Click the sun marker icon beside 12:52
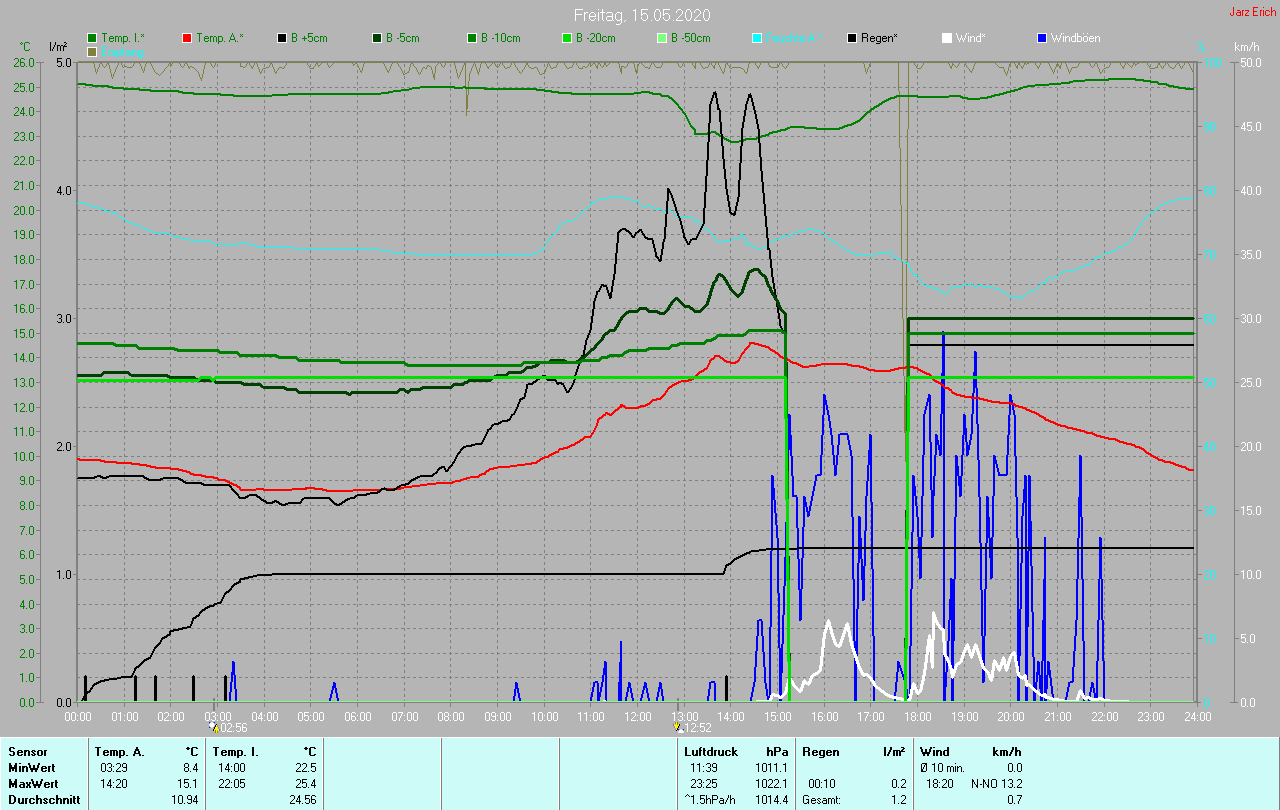This screenshot has width=1280, height=810. coord(679,728)
